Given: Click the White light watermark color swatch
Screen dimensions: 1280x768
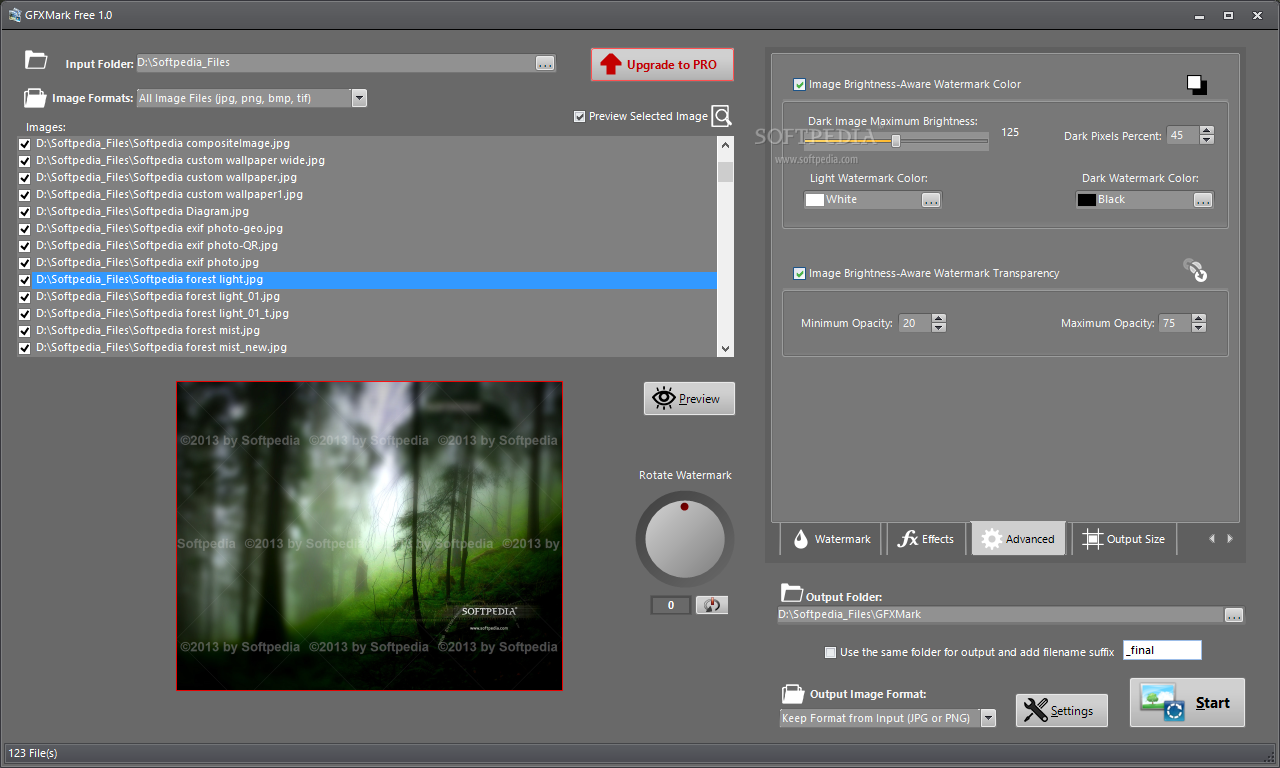Looking at the screenshot, I should 815,200.
